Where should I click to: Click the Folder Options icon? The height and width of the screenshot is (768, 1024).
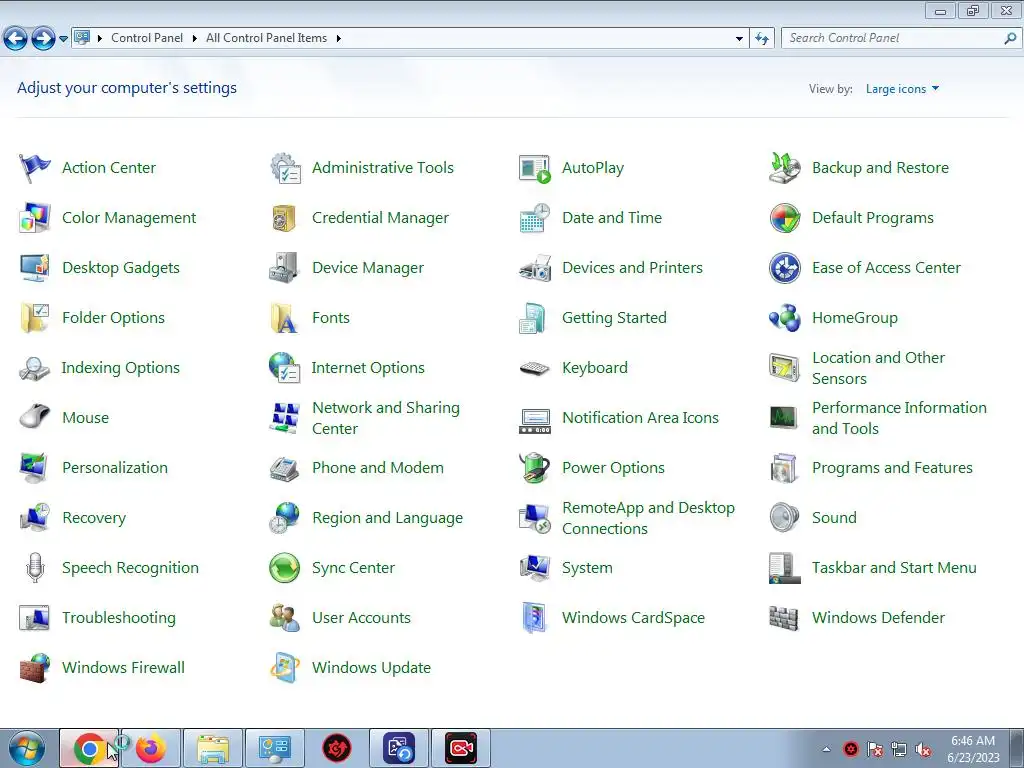coord(35,318)
